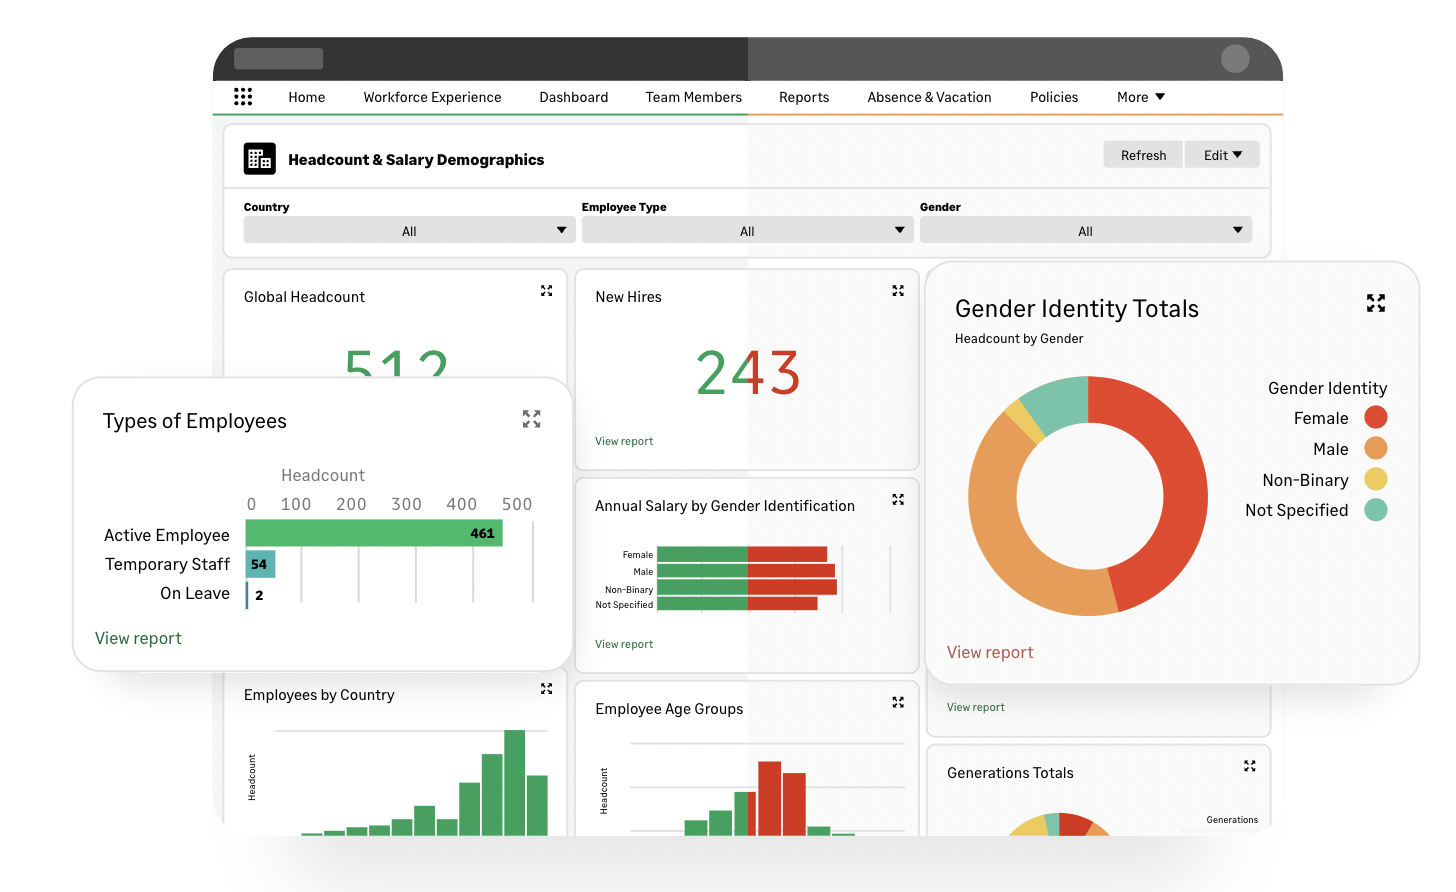
Task: Expand the Generations Totals card
Action: [1249, 766]
